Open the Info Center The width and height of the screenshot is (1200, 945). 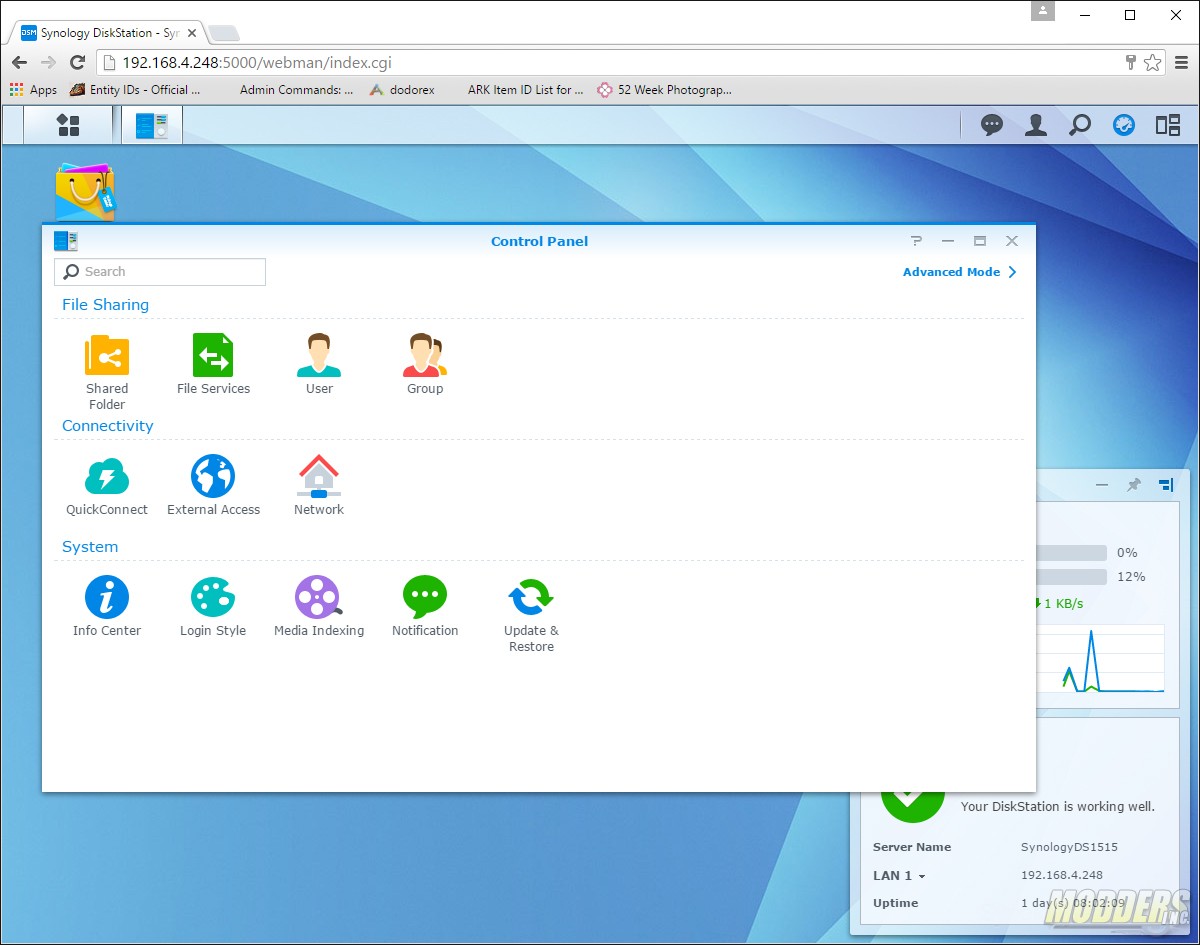click(x=107, y=606)
